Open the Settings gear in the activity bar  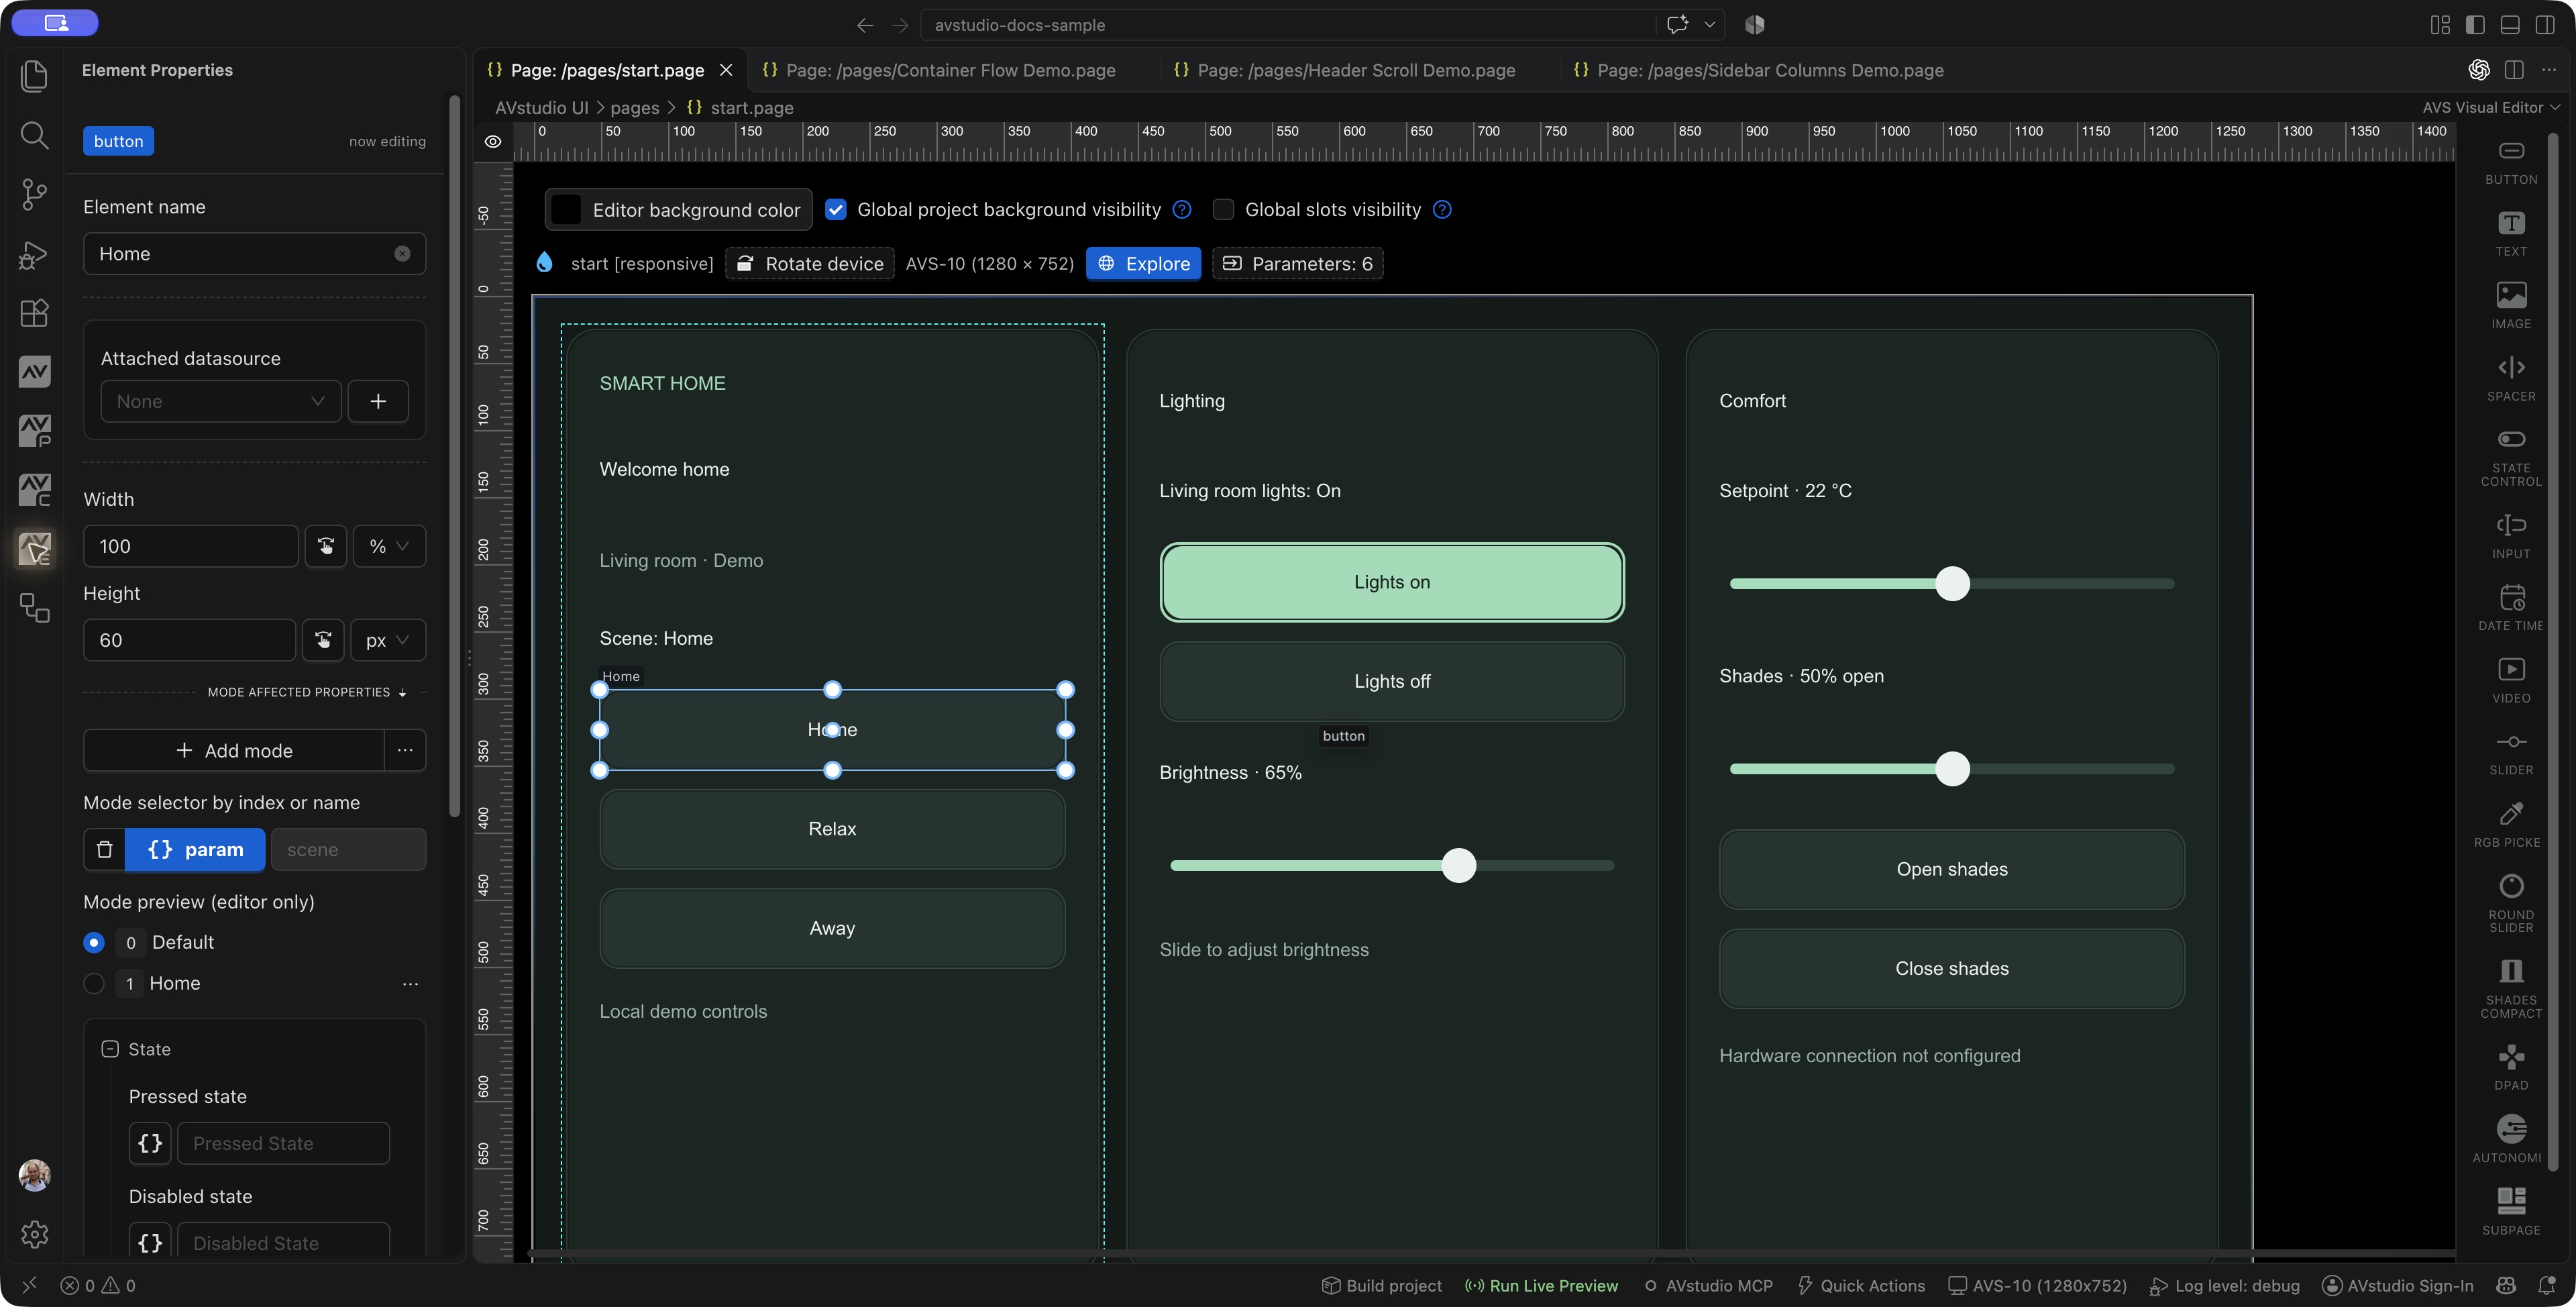coord(34,1234)
